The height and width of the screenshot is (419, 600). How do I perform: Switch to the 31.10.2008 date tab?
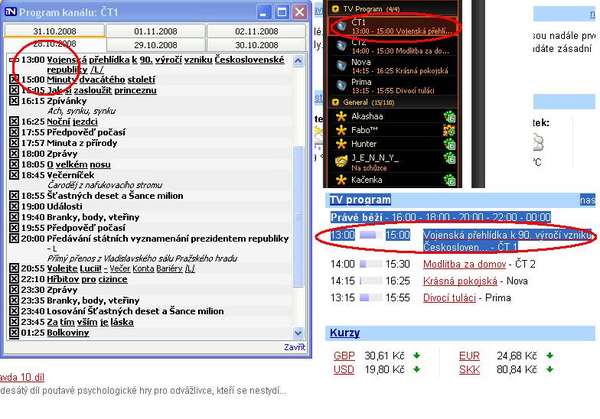54,31
